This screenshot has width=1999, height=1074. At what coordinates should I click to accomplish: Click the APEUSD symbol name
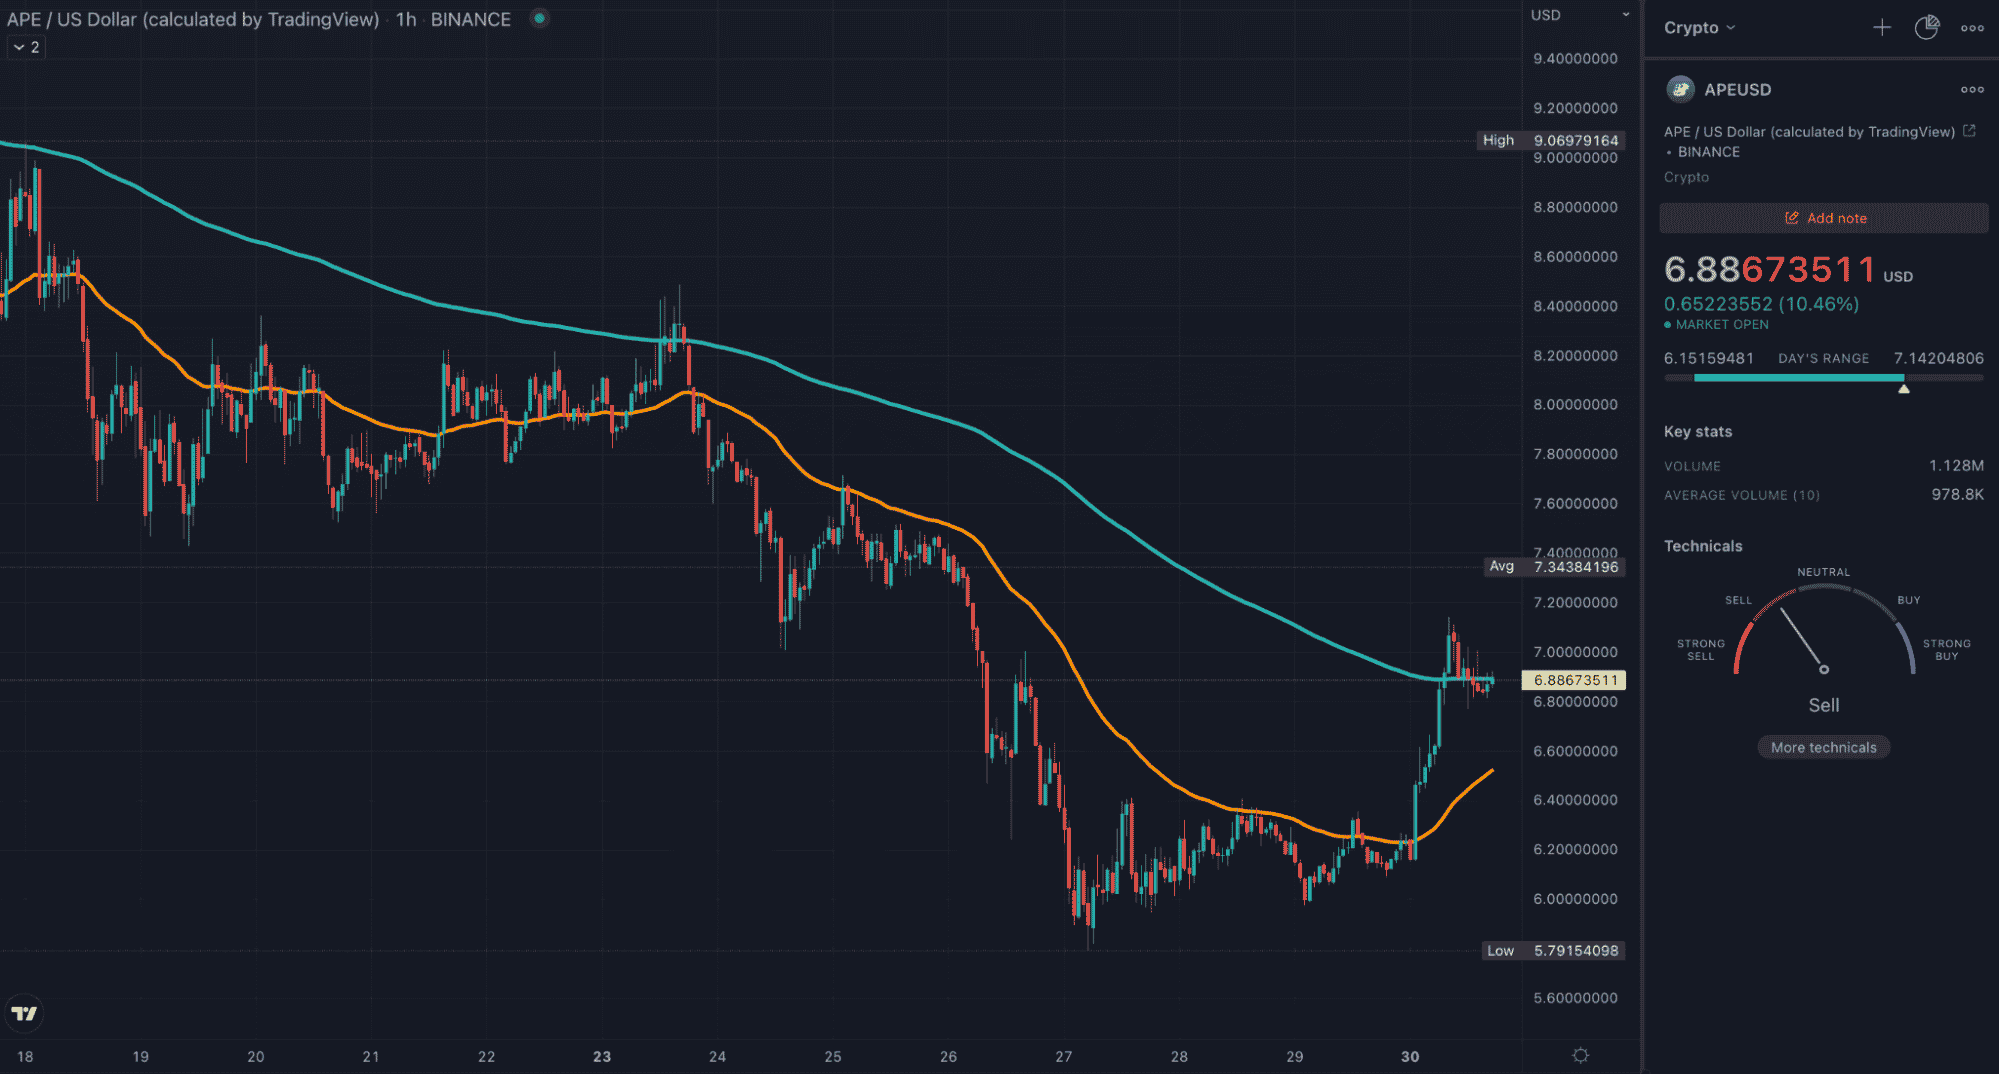tap(1738, 90)
